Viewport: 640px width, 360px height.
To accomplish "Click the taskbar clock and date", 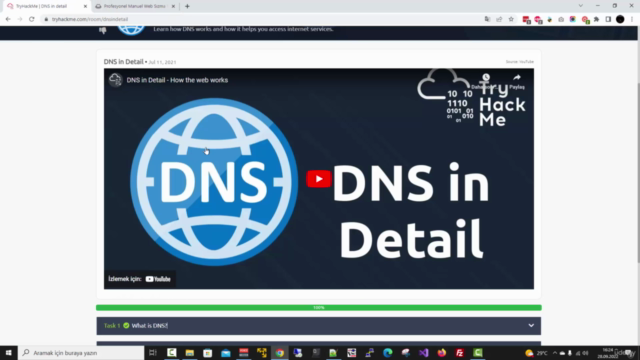I will point(608,353).
